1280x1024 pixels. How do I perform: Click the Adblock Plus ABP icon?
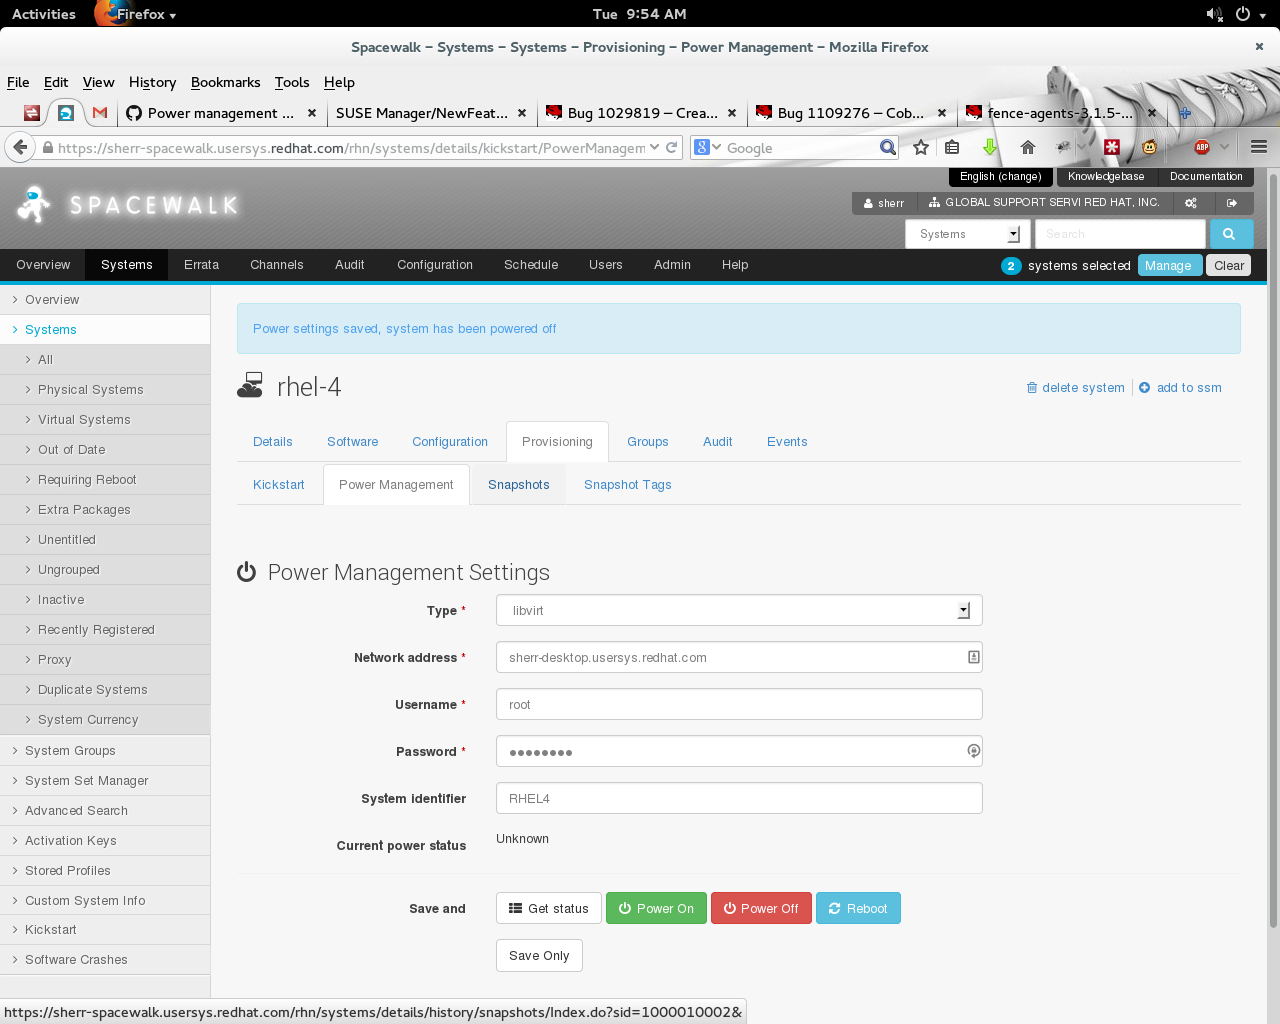(x=1202, y=147)
